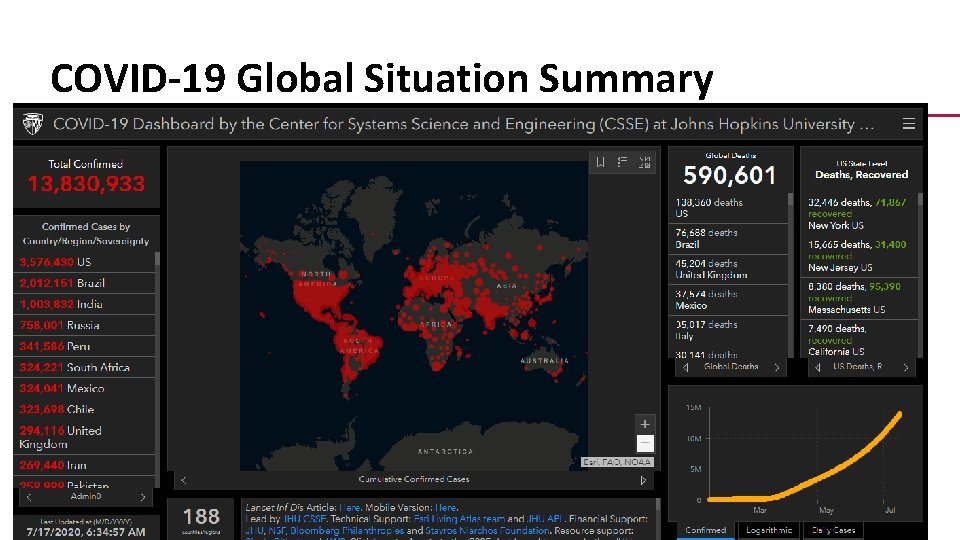The width and height of the screenshot is (960, 540).
Task: Open the map bookmarks icon
Action: (600, 162)
